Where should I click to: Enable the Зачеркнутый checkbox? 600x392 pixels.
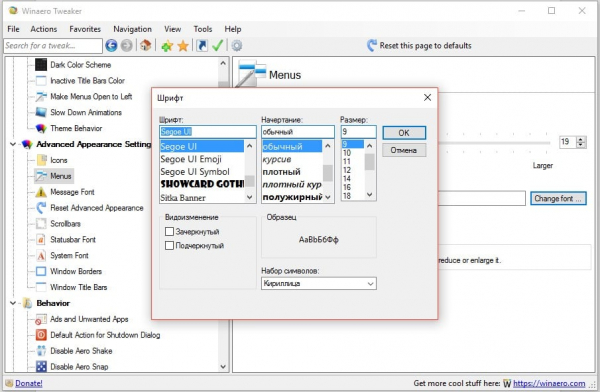[x=169, y=231]
